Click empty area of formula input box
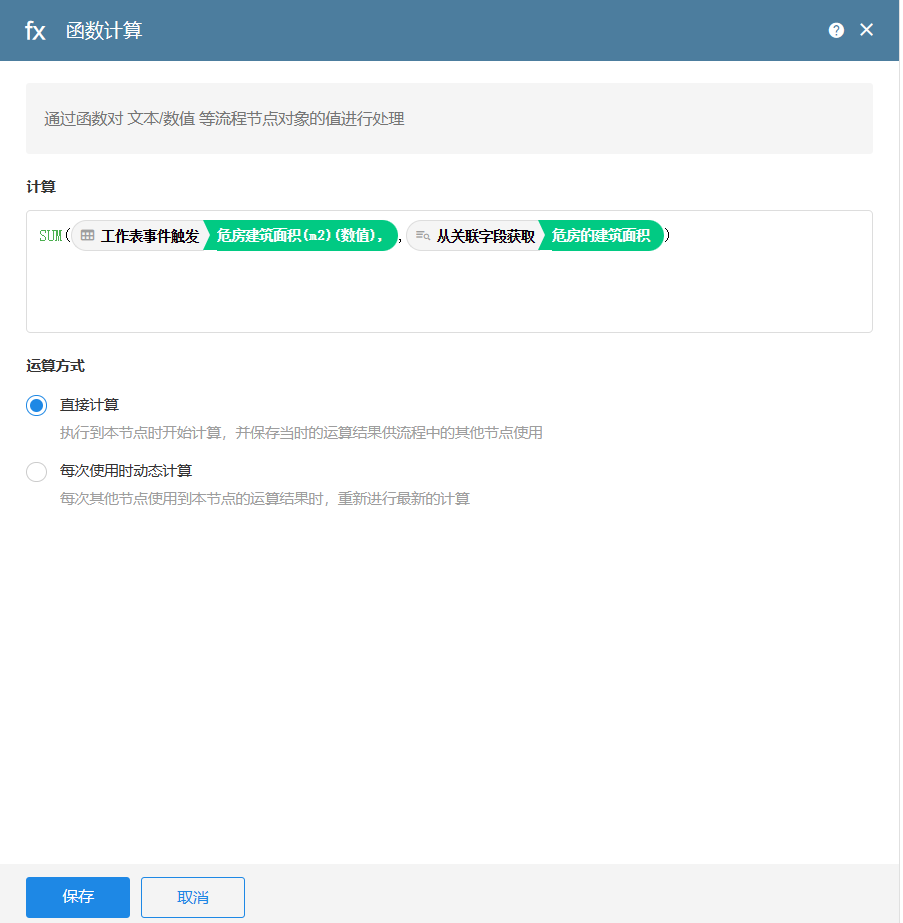Screen dimensions: 903x923 coord(450,295)
